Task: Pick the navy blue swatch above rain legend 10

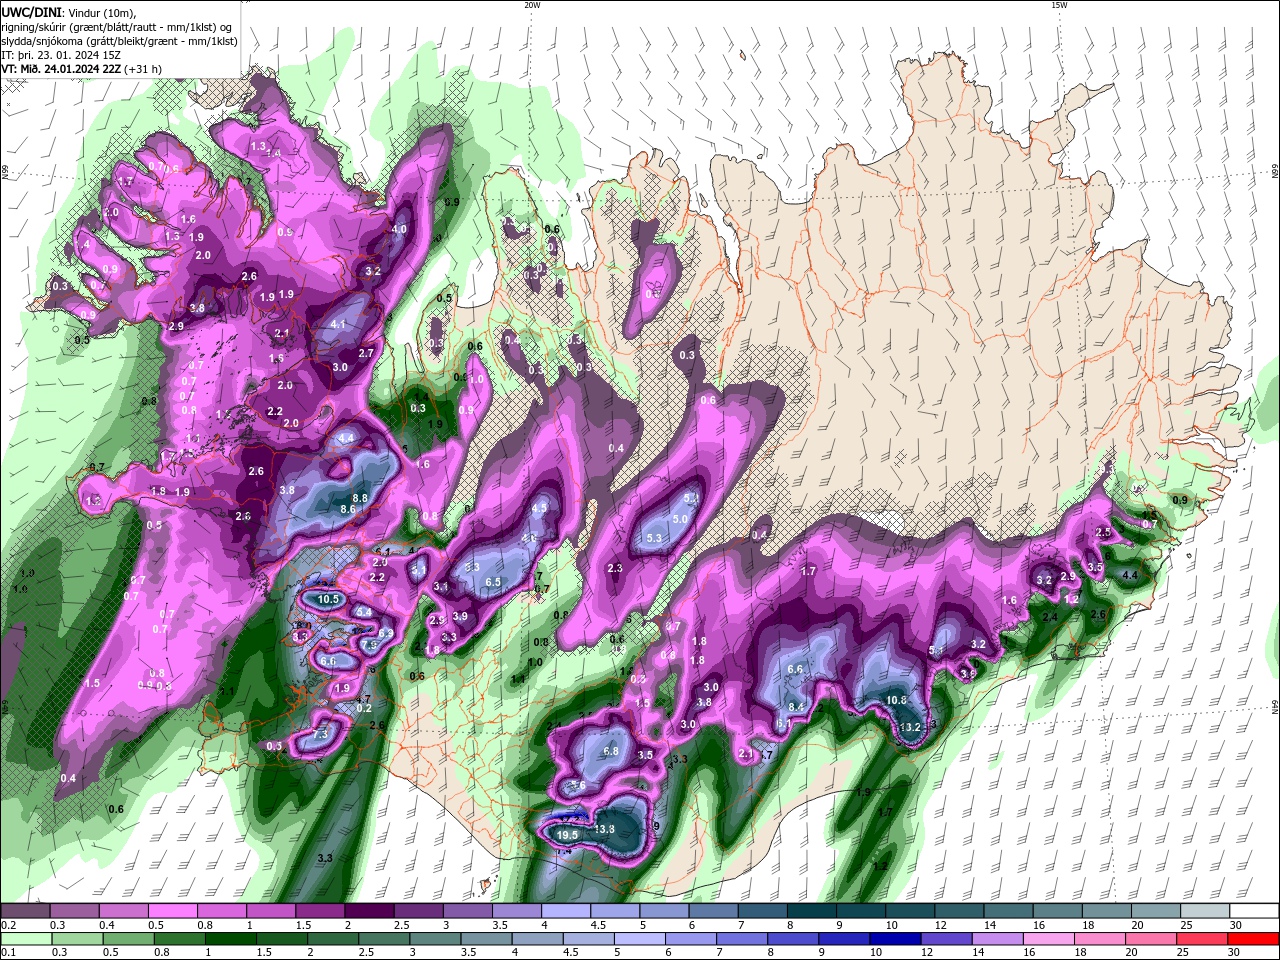Action: click(894, 938)
